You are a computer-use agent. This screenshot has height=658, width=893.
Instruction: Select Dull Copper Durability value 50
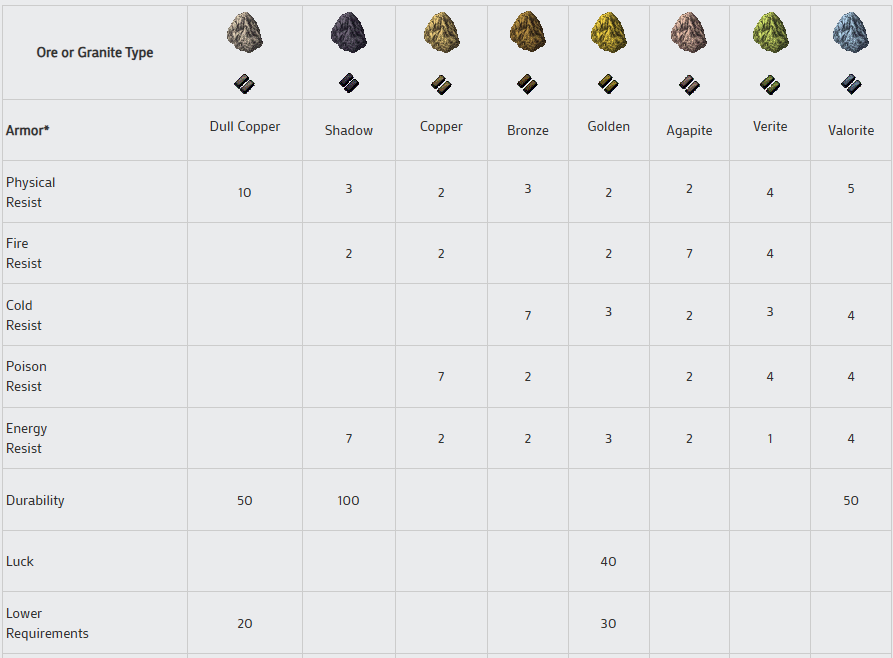click(x=245, y=501)
